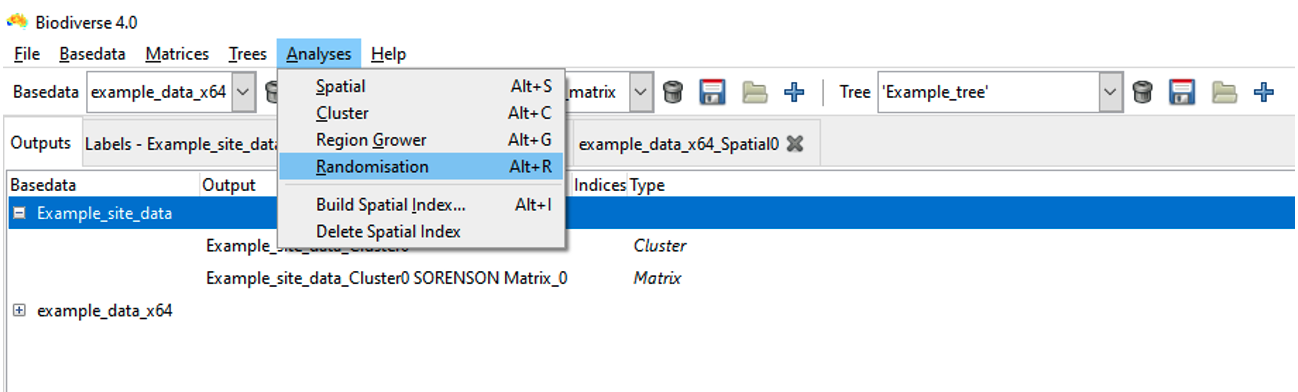Click the Biodiverse app icon in title bar
This screenshot has width=1298, height=392.
coord(17,22)
